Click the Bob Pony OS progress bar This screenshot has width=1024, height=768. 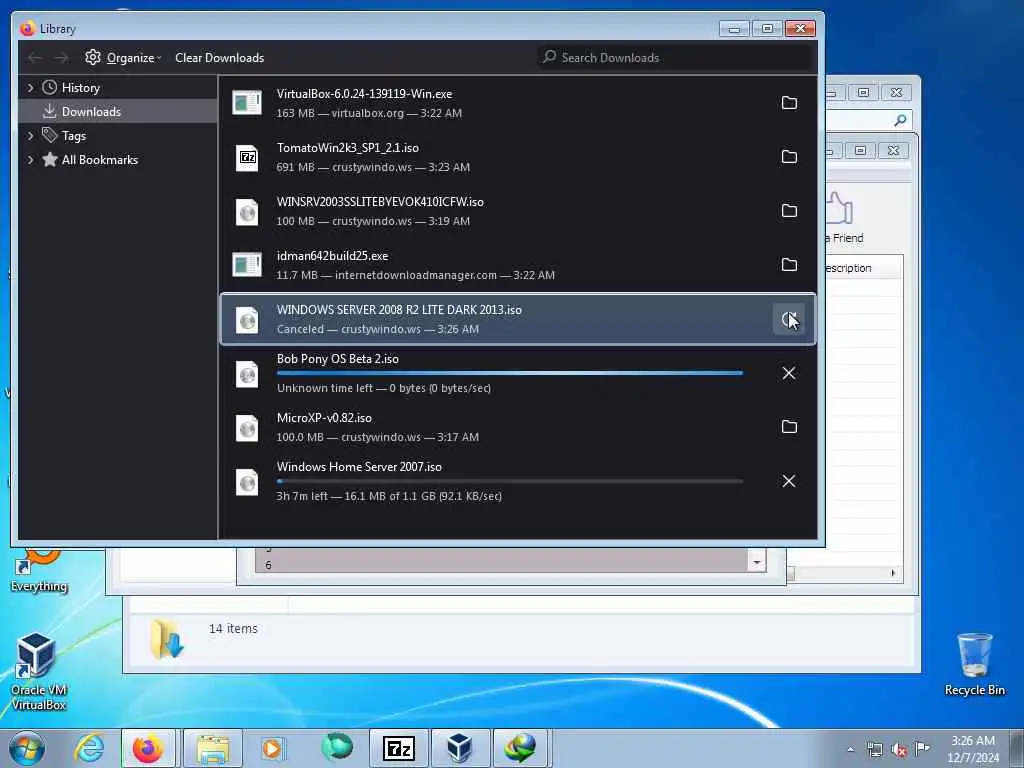point(509,373)
